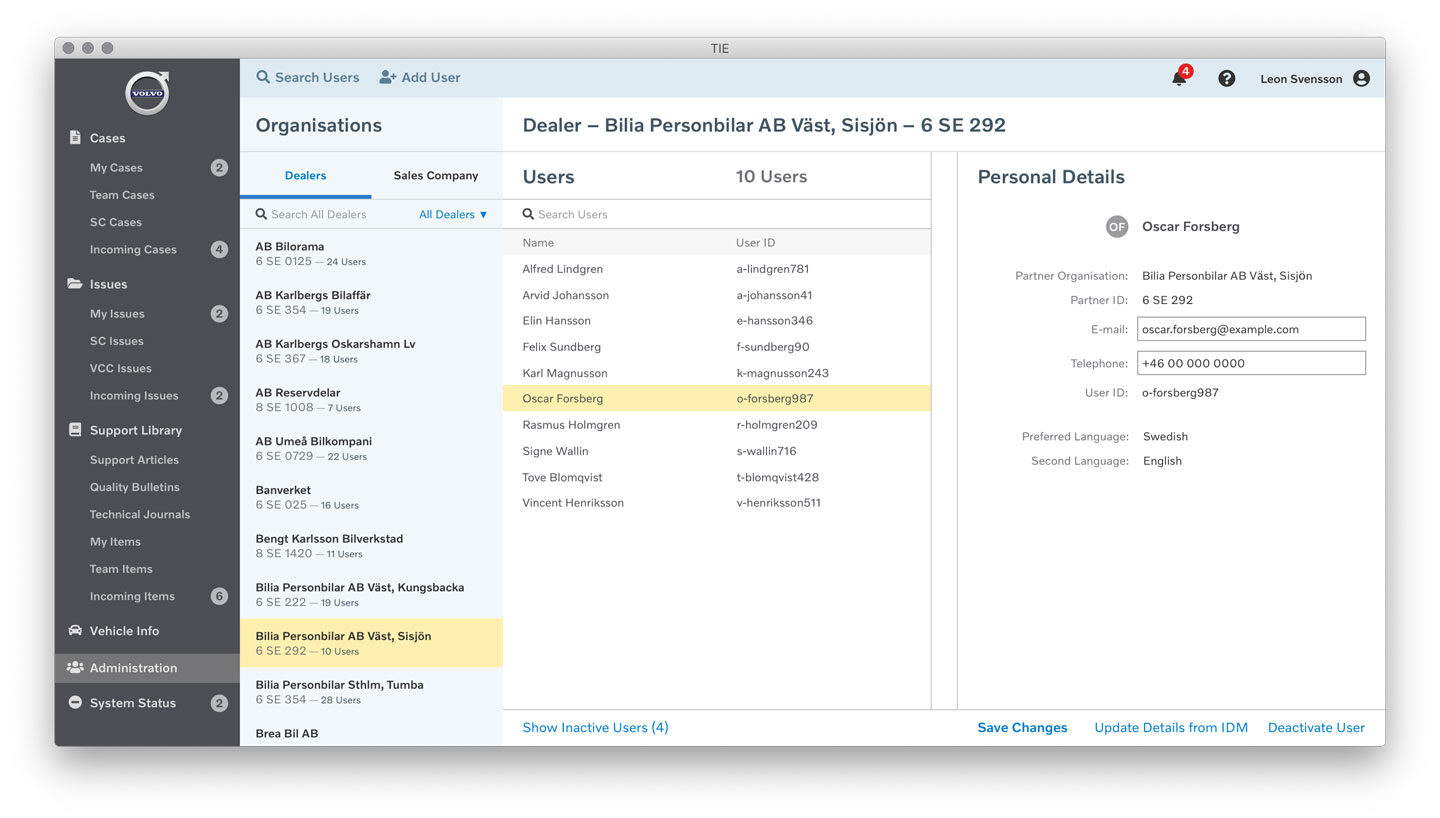This screenshot has width=1440, height=818.
Task: Select user Tove Blomqvist
Action: tap(716, 477)
